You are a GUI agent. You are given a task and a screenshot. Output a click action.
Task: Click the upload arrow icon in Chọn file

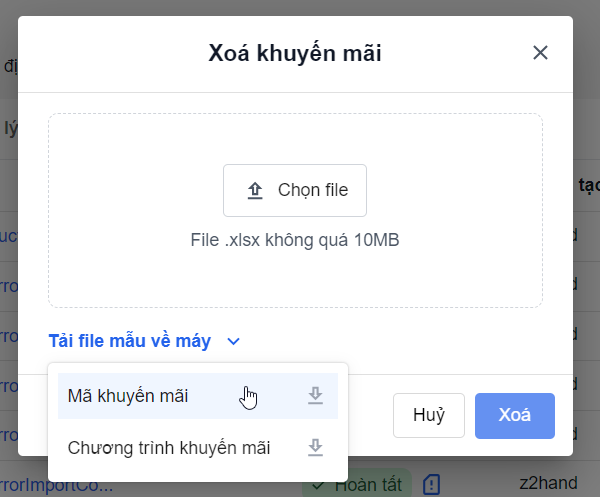coord(255,191)
